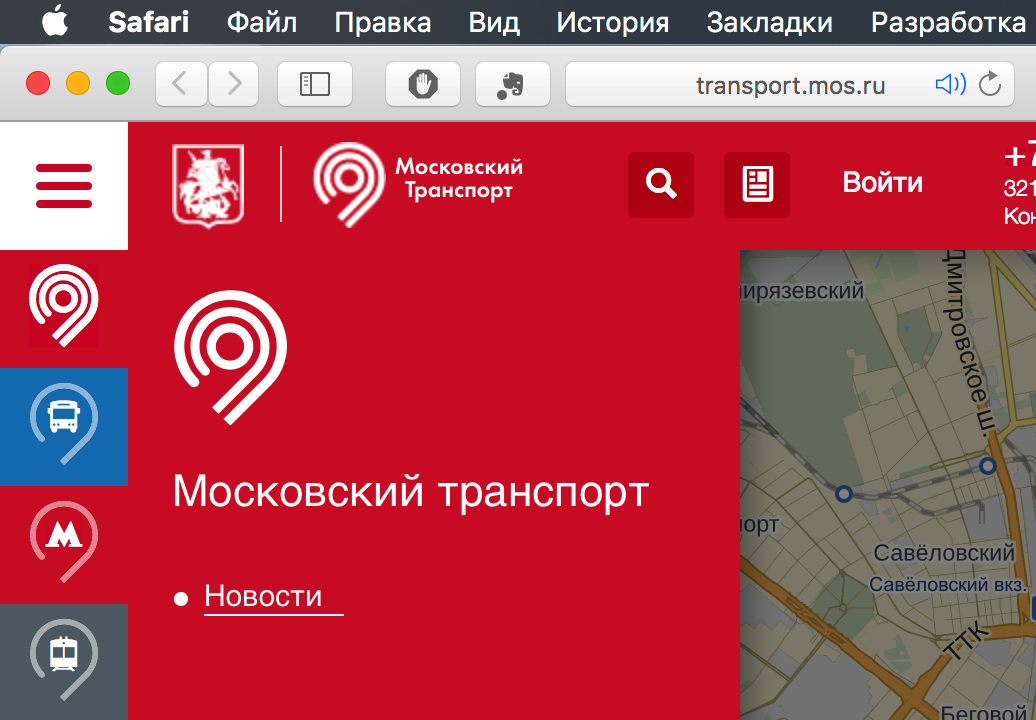Click the blue station circle on Дмитровское ш.
This screenshot has height=720, width=1036.
988,466
